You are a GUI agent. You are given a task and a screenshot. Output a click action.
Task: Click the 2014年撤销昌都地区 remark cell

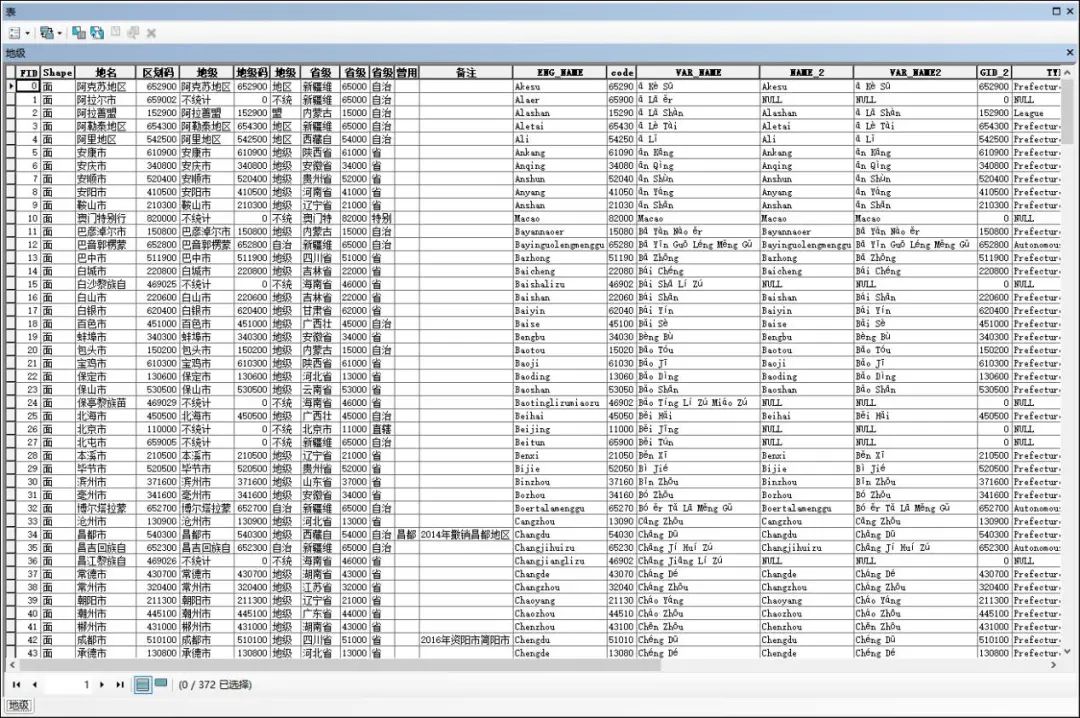tap(466, 534)
